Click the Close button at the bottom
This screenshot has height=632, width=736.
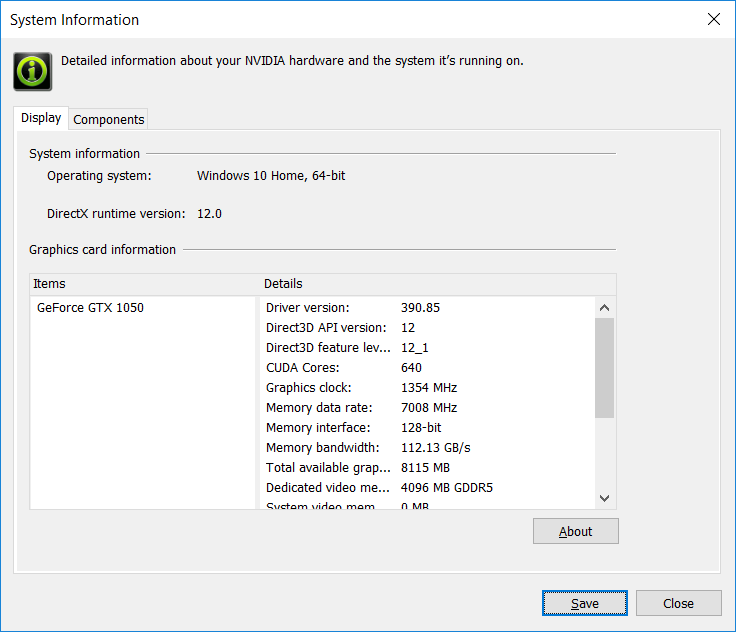[678, 603]
